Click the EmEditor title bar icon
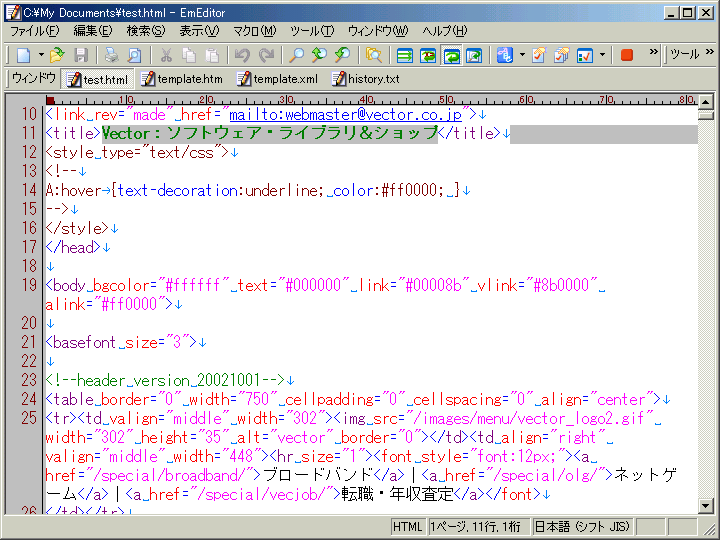Viewport: 720px width, 540px height. pos(12,12)
